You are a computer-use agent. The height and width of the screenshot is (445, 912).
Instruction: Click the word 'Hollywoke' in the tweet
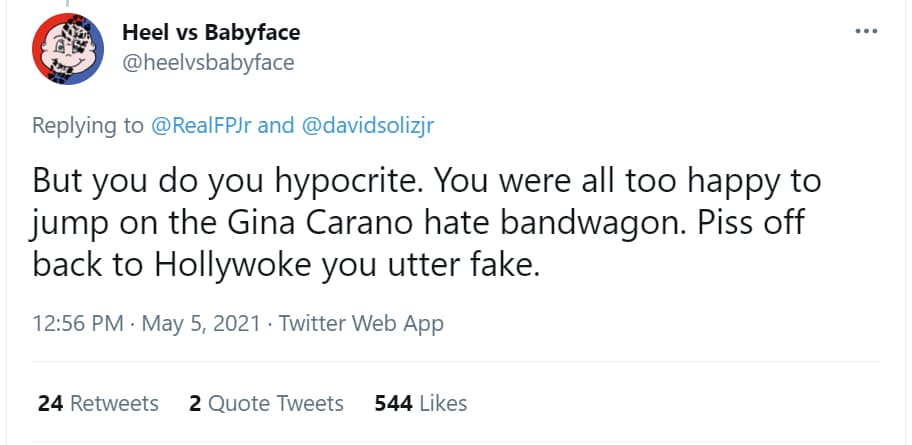tap(233, 266)
